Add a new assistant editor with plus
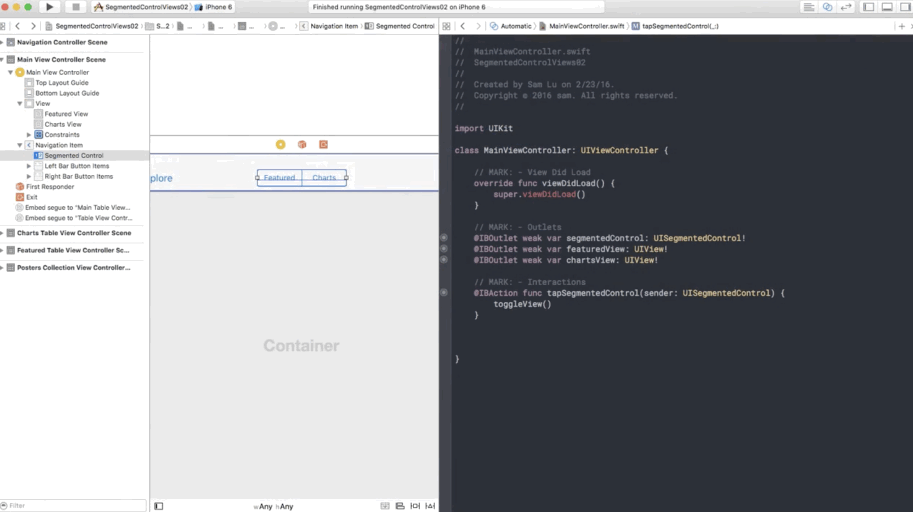Screen dimensions: 913x512 point(901,26)
